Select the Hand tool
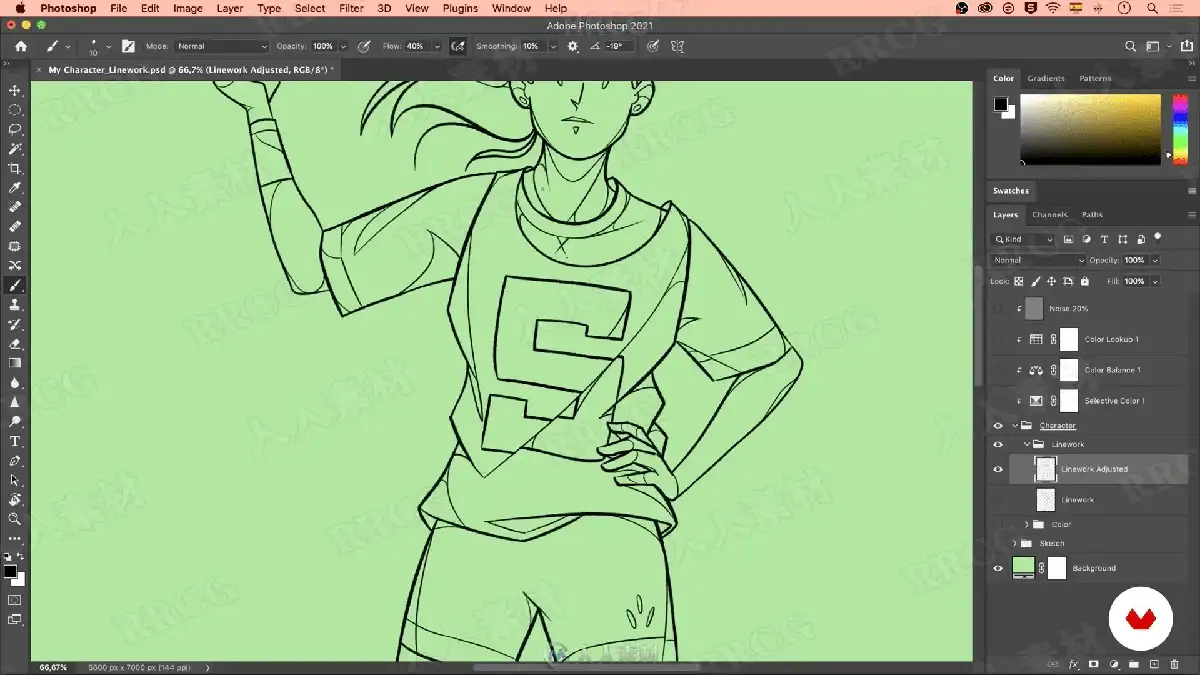The height and width of the screenshot is (675, 1200). 15,500
